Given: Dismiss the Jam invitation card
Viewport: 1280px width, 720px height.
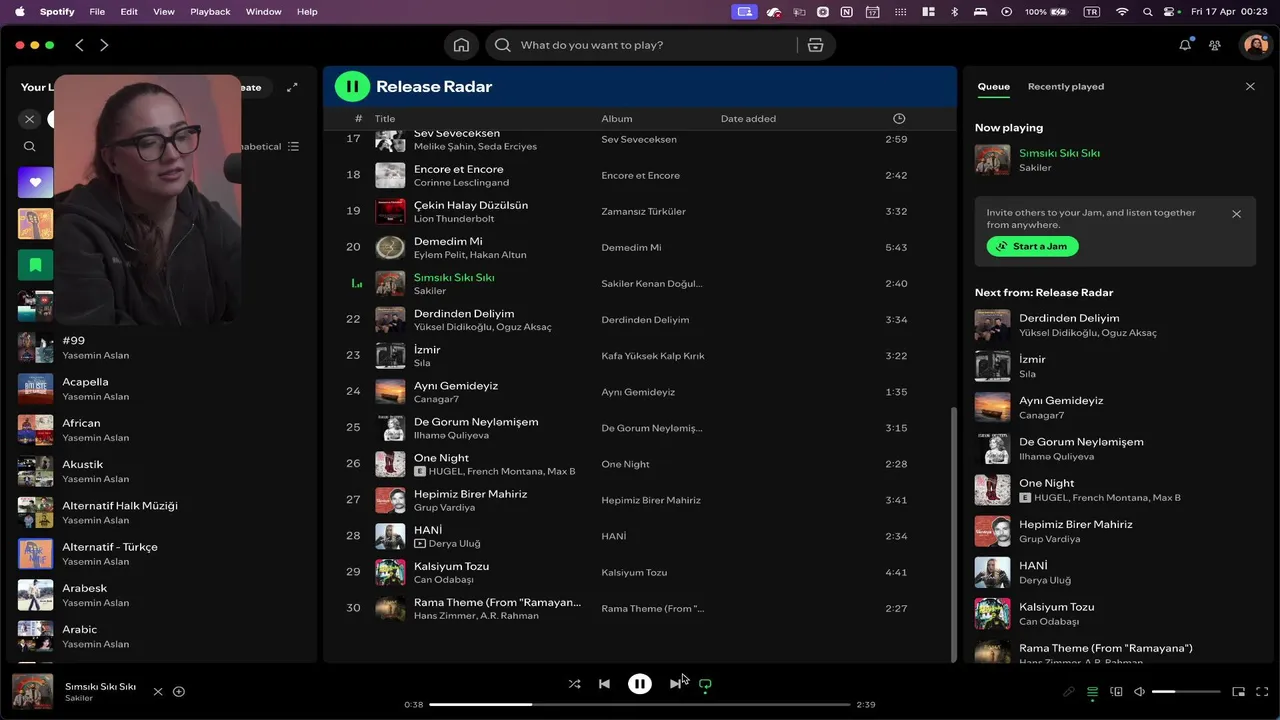Looking at the screenshot, I should 1236,214.
